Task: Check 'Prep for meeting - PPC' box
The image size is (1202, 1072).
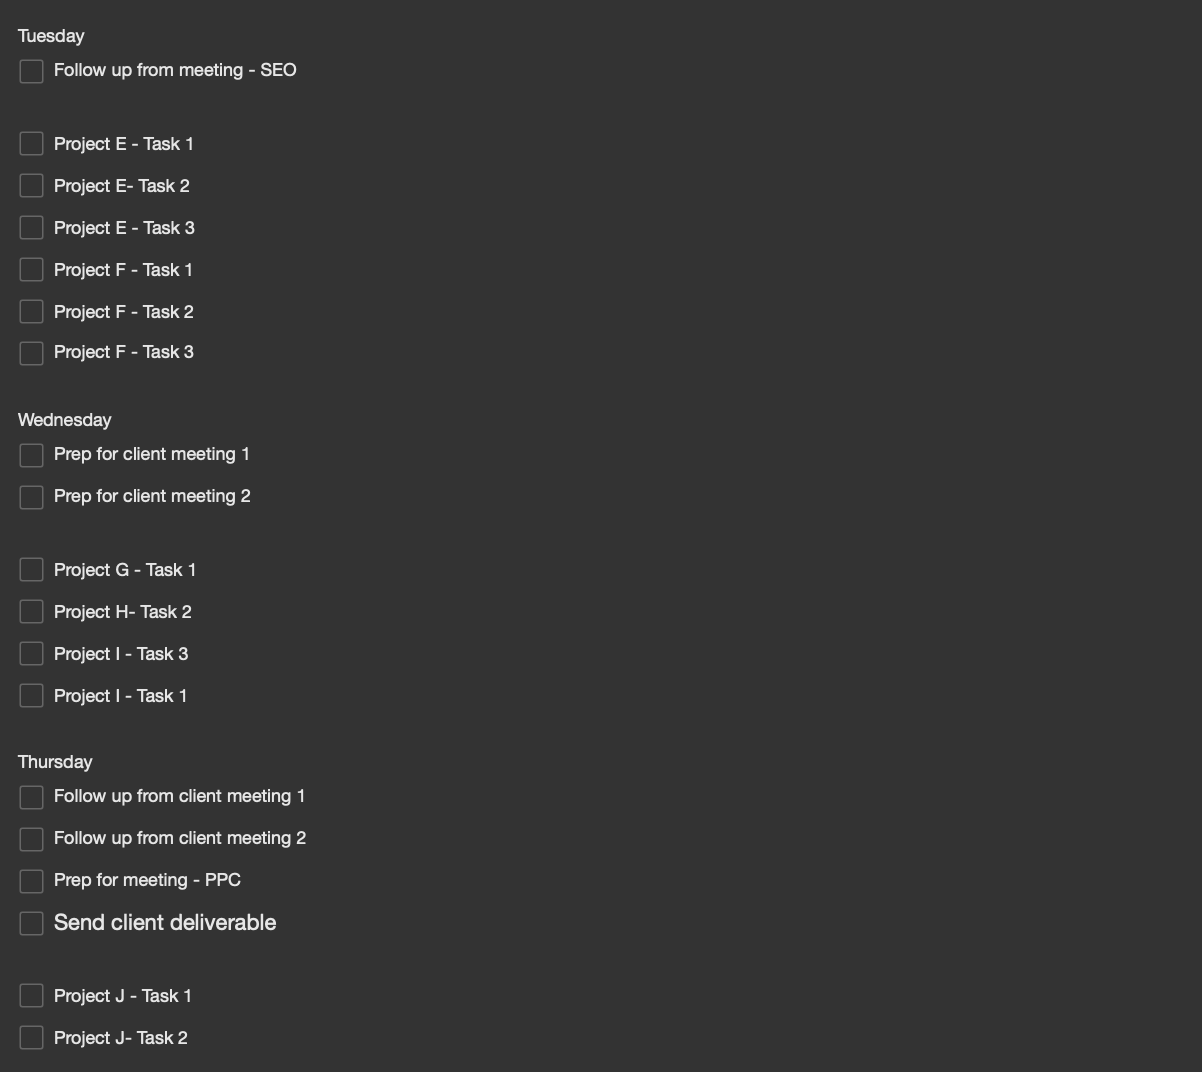Action: [x=31, y=881]
